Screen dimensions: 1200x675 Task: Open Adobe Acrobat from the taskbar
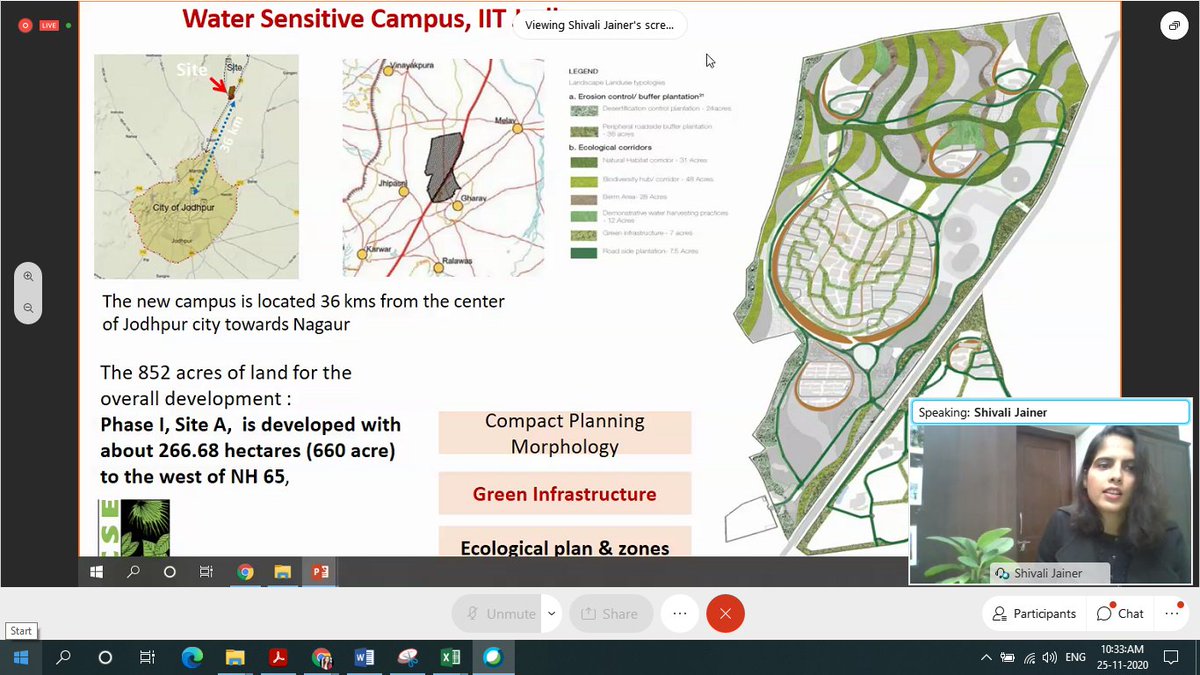coord(278,657)
